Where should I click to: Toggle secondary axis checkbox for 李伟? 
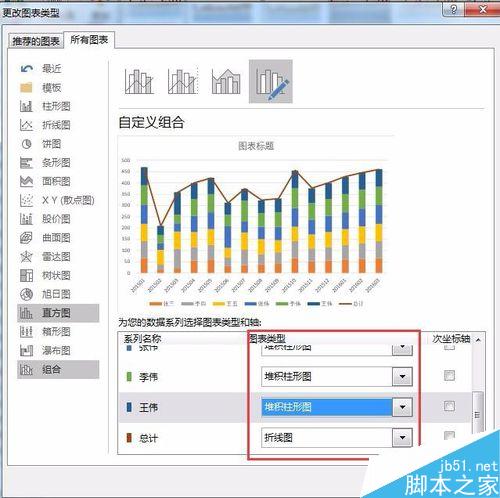449,376
